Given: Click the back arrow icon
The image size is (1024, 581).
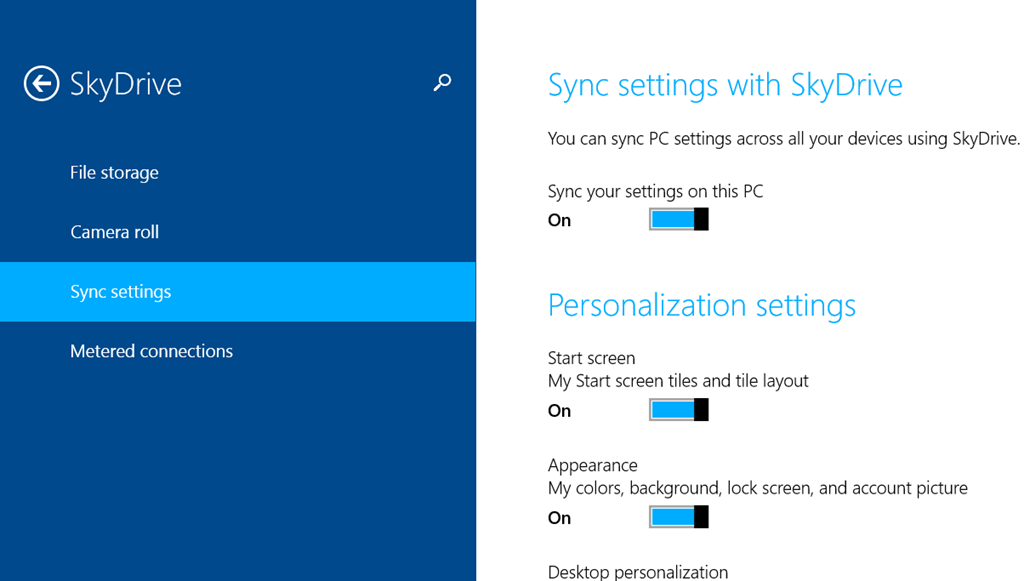Looking at the screenshot, I should (41, 84).
